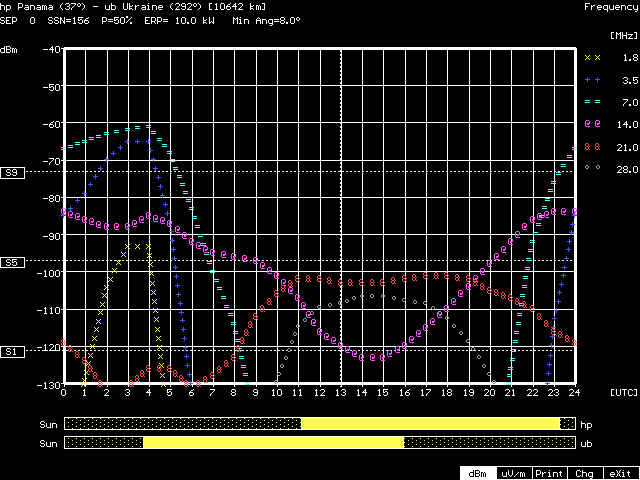The width and height of the screenshot is (640, 480).
Task: Click the hp sunlight bar for Panama
Action: 320,423
